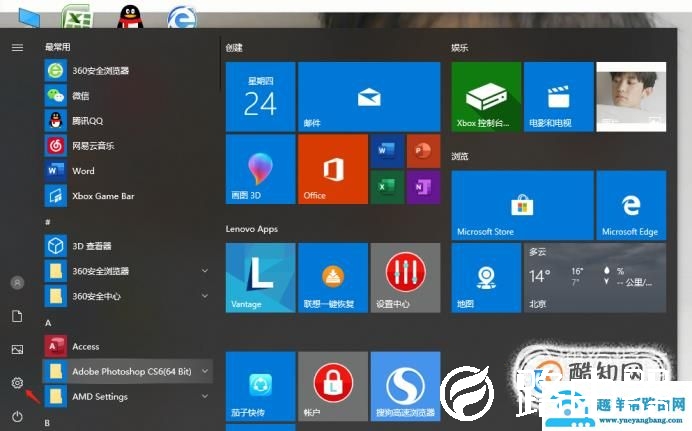Image resolution: width=692 pixels, height=431 pixels.
Task: Expand the Adobe Photoshop CS6 folder chevron
Action: (x=205, y=371)
